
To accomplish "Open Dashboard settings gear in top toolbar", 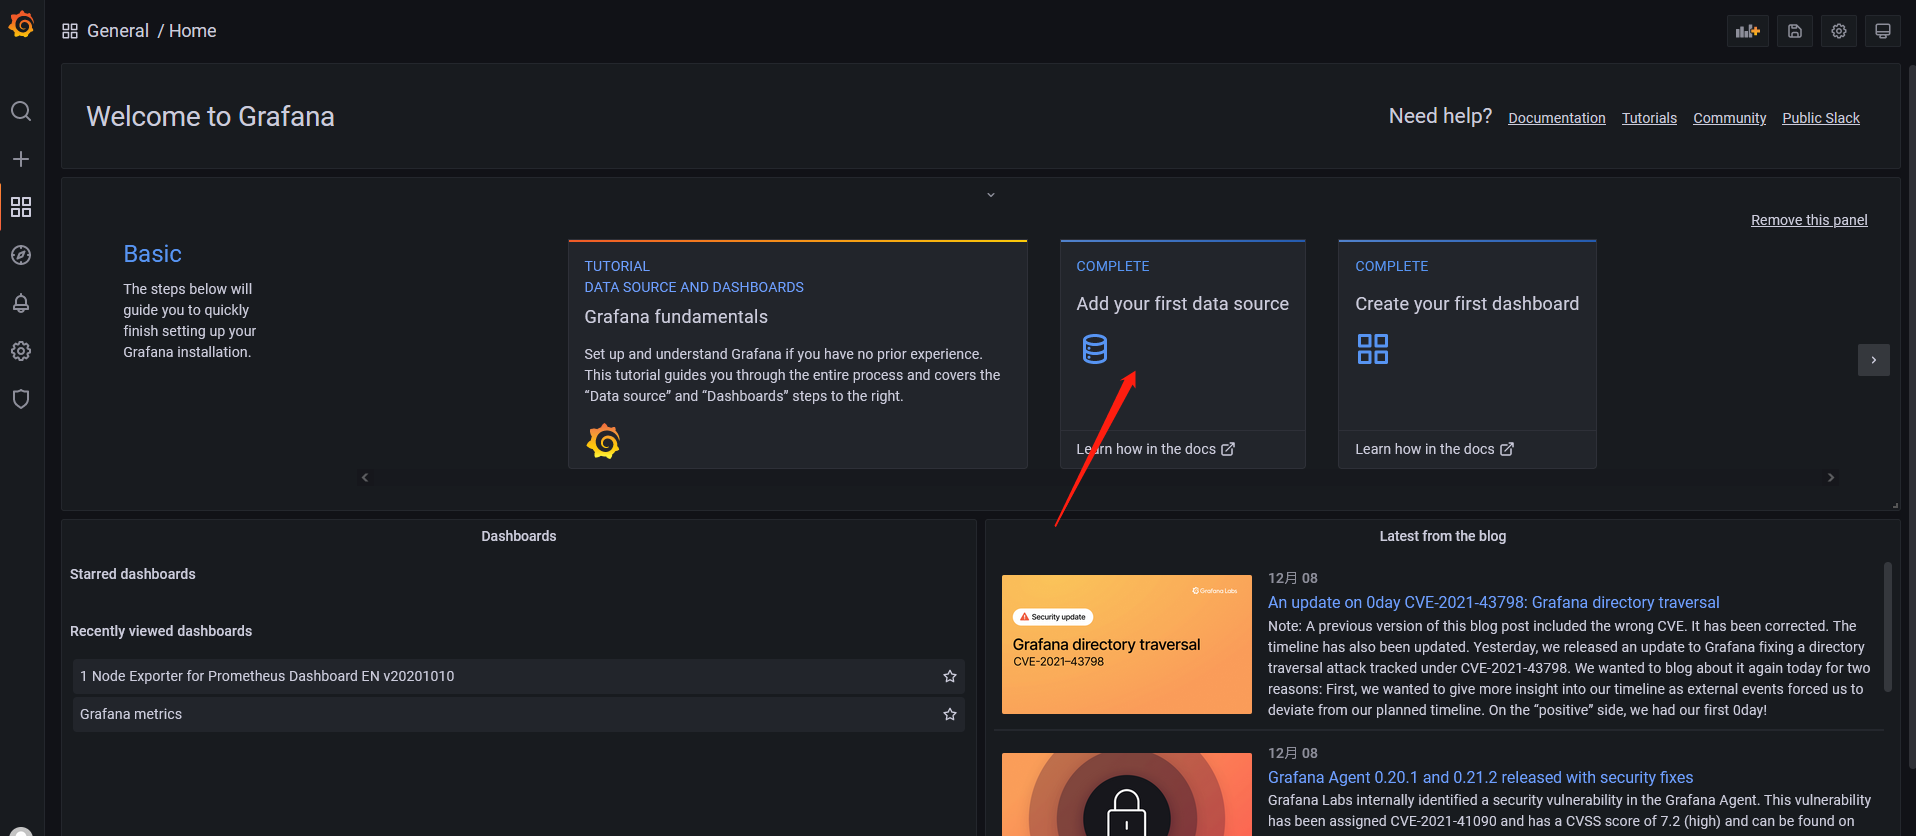I will click(x=1839, y=31).
